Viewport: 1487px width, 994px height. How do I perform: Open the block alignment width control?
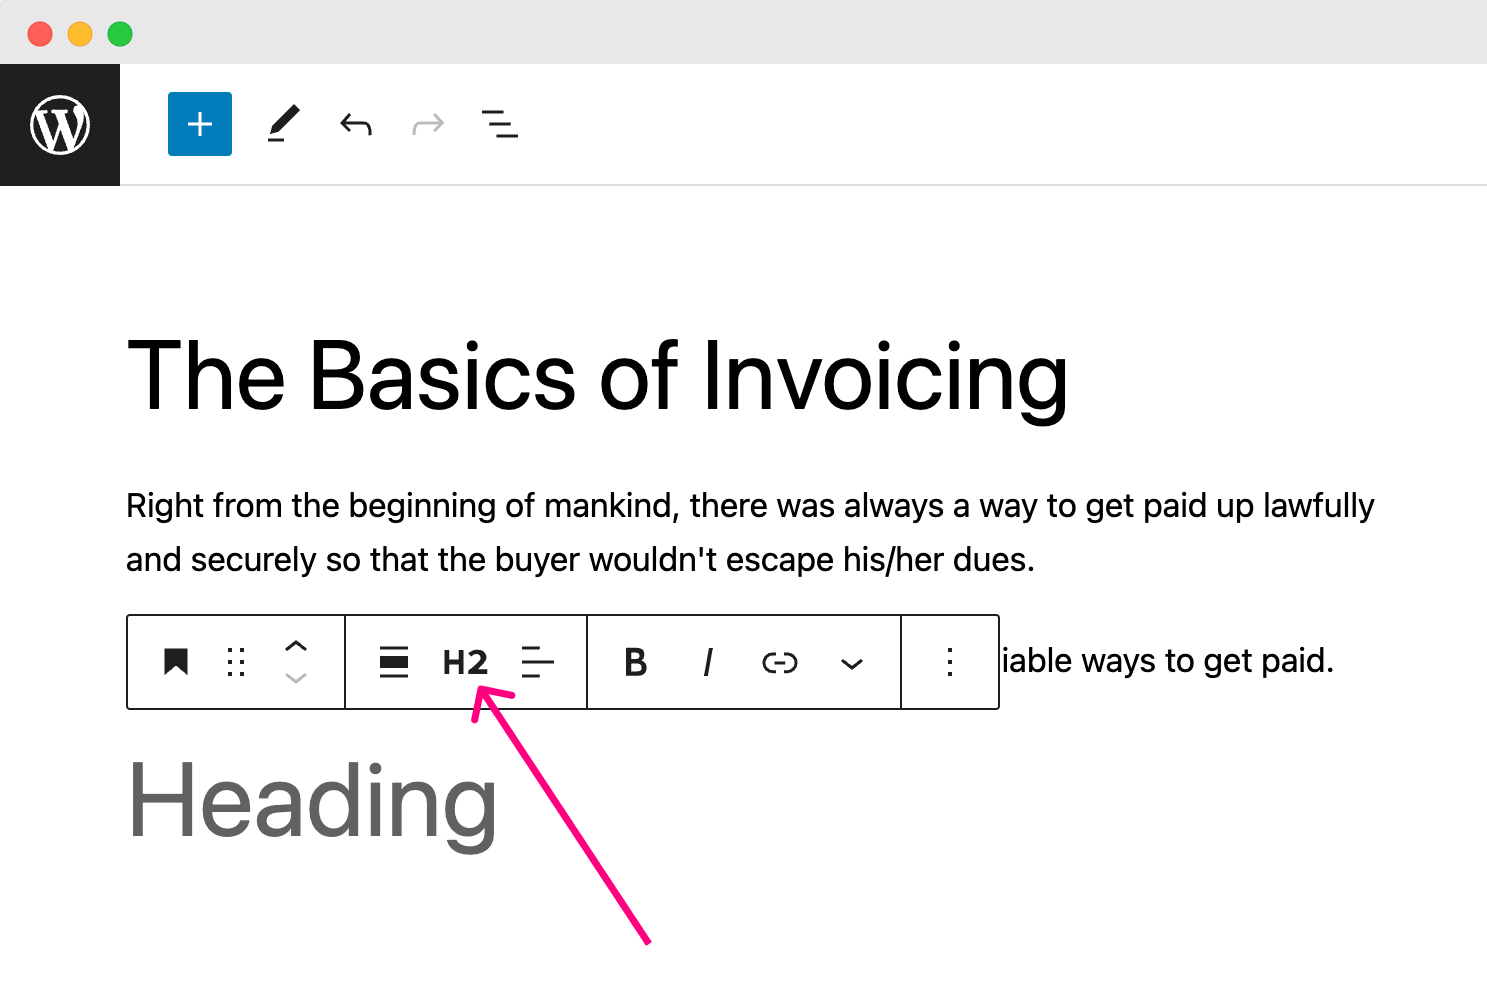pyautogui.click(x=394, y=662)
